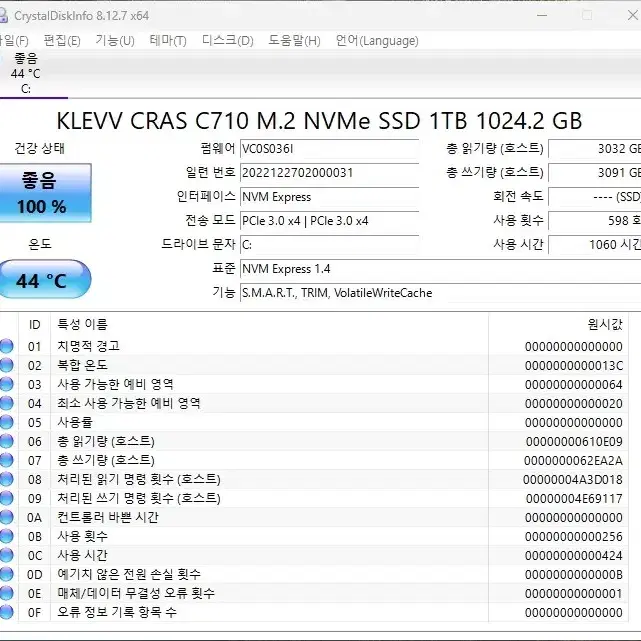Click raw value 000000062EA2A
Viewport: 641px width, 641px height.
pyautogui.click(x=574, y=461)
